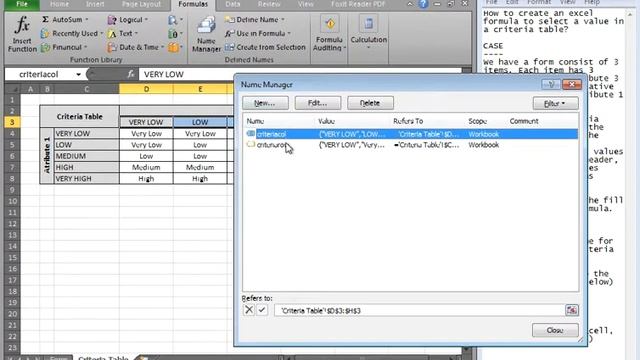Image resolution: width=640 pixels, height=360 pixels.
Task: Switch to the File tab
Action: (22, 4)
